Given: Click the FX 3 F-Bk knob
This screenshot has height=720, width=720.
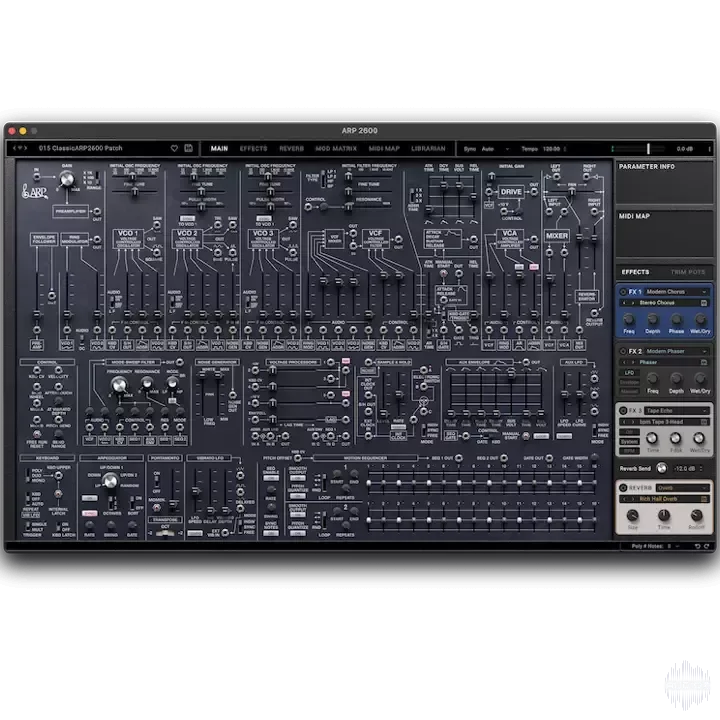Looking at the screenshot, I should point(675,438).
